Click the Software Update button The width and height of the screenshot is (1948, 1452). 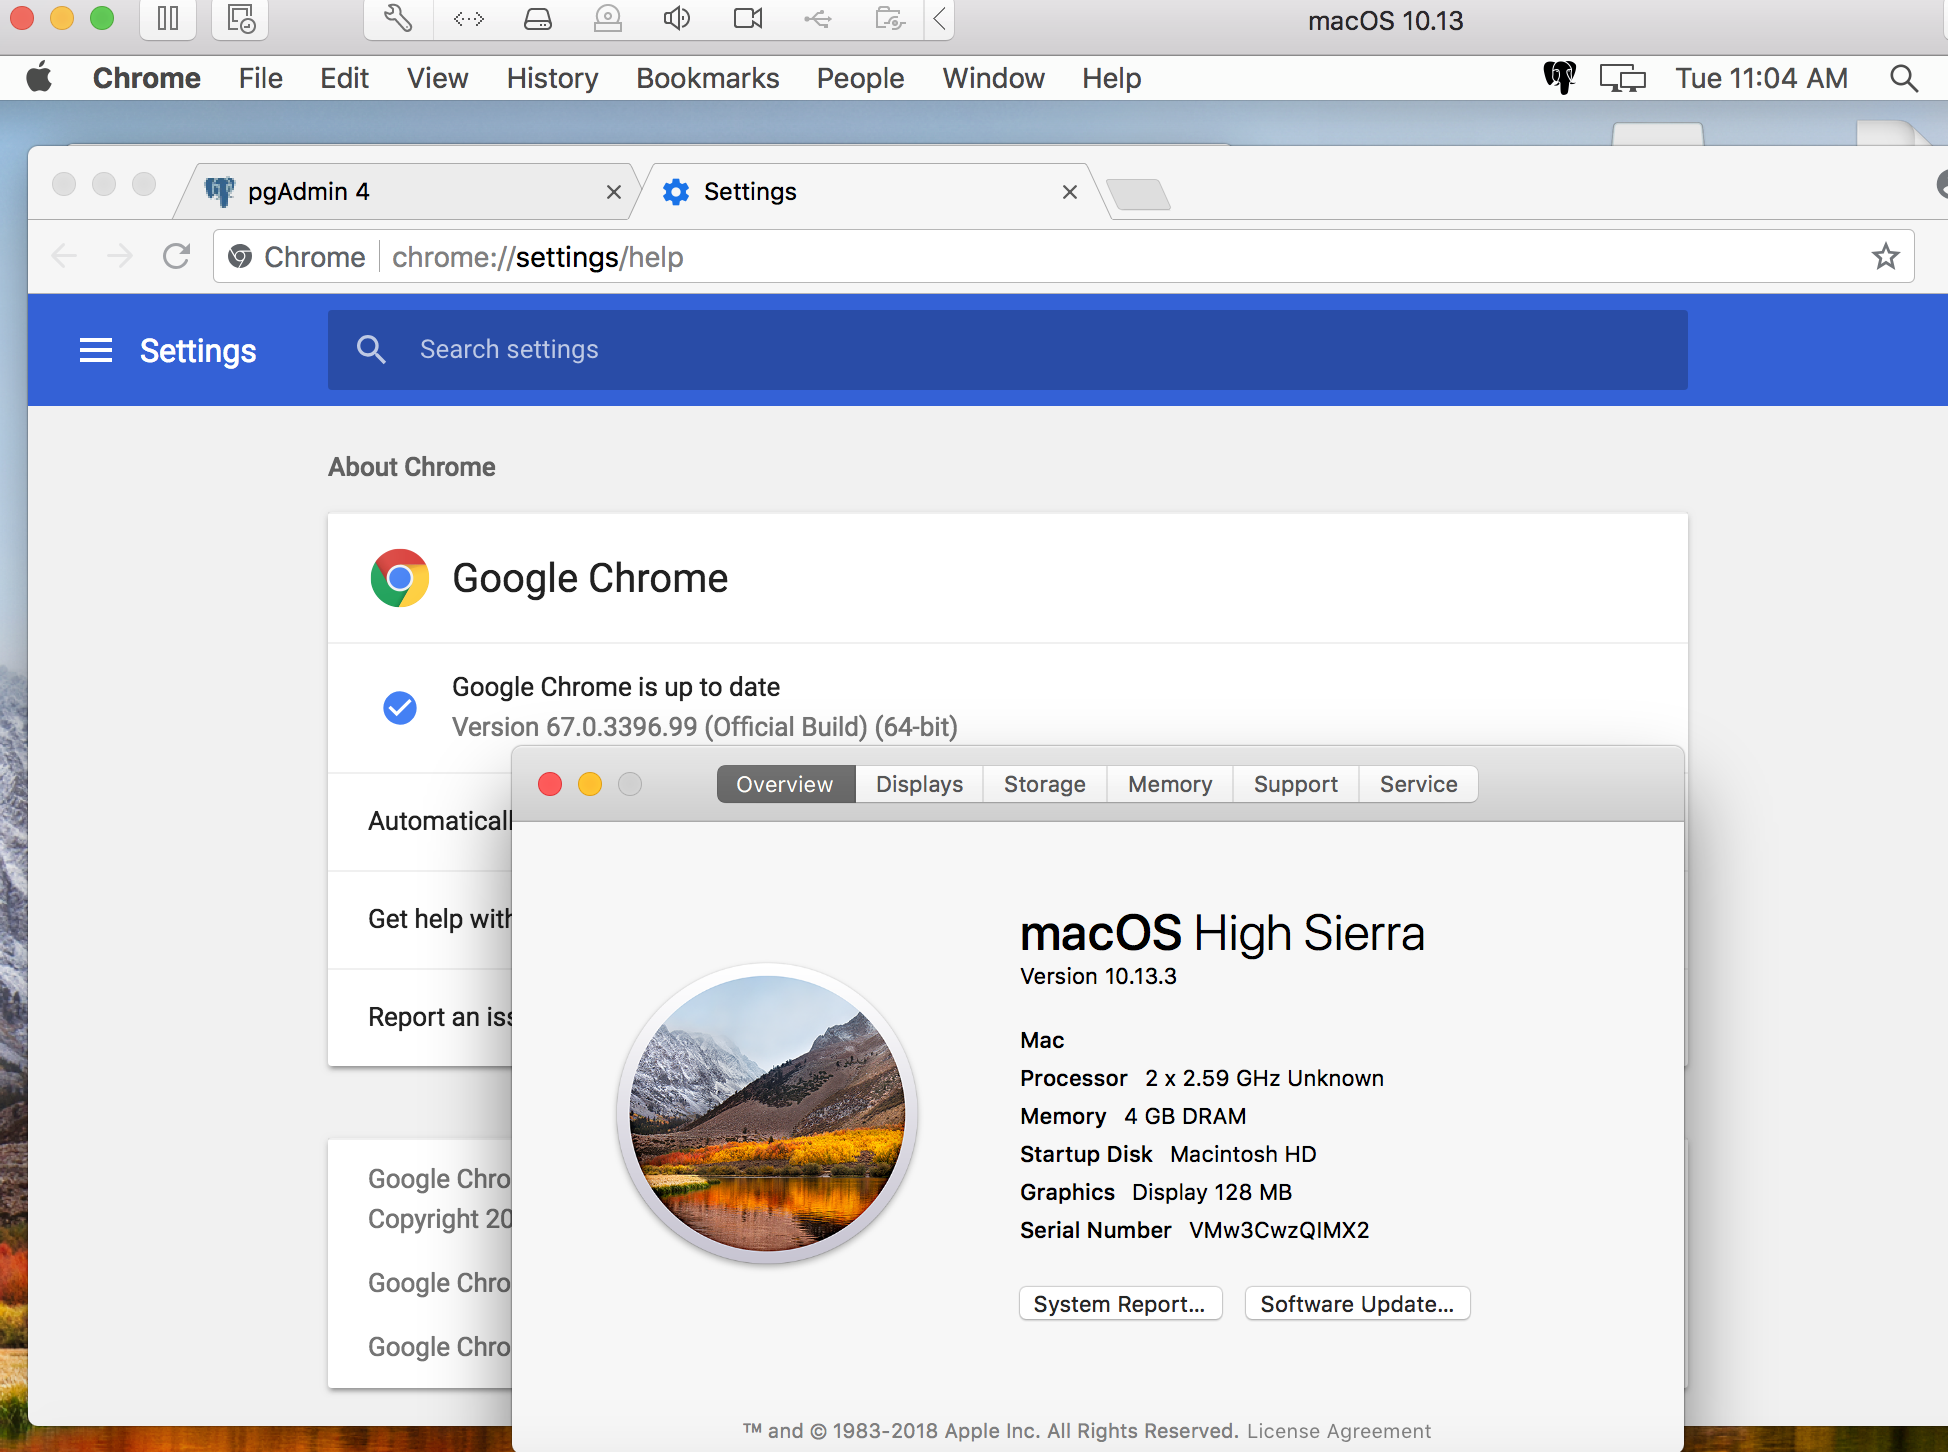click(1356, 1304)
